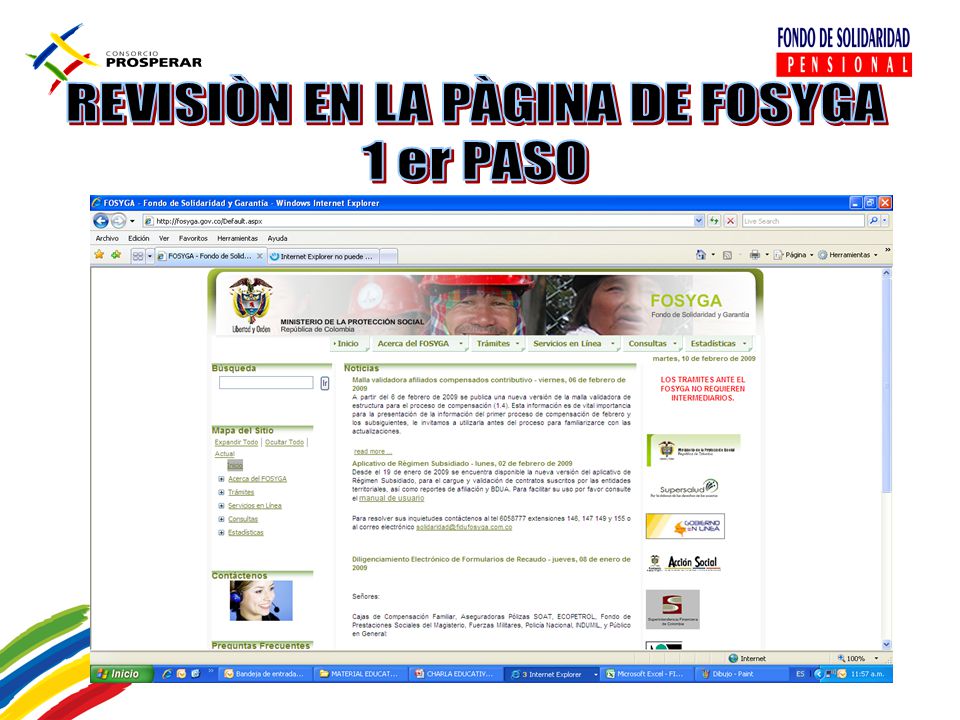Open the Trámites navigation menu
Viewport: 960px width, 720px height.
(x=498, y=343)
